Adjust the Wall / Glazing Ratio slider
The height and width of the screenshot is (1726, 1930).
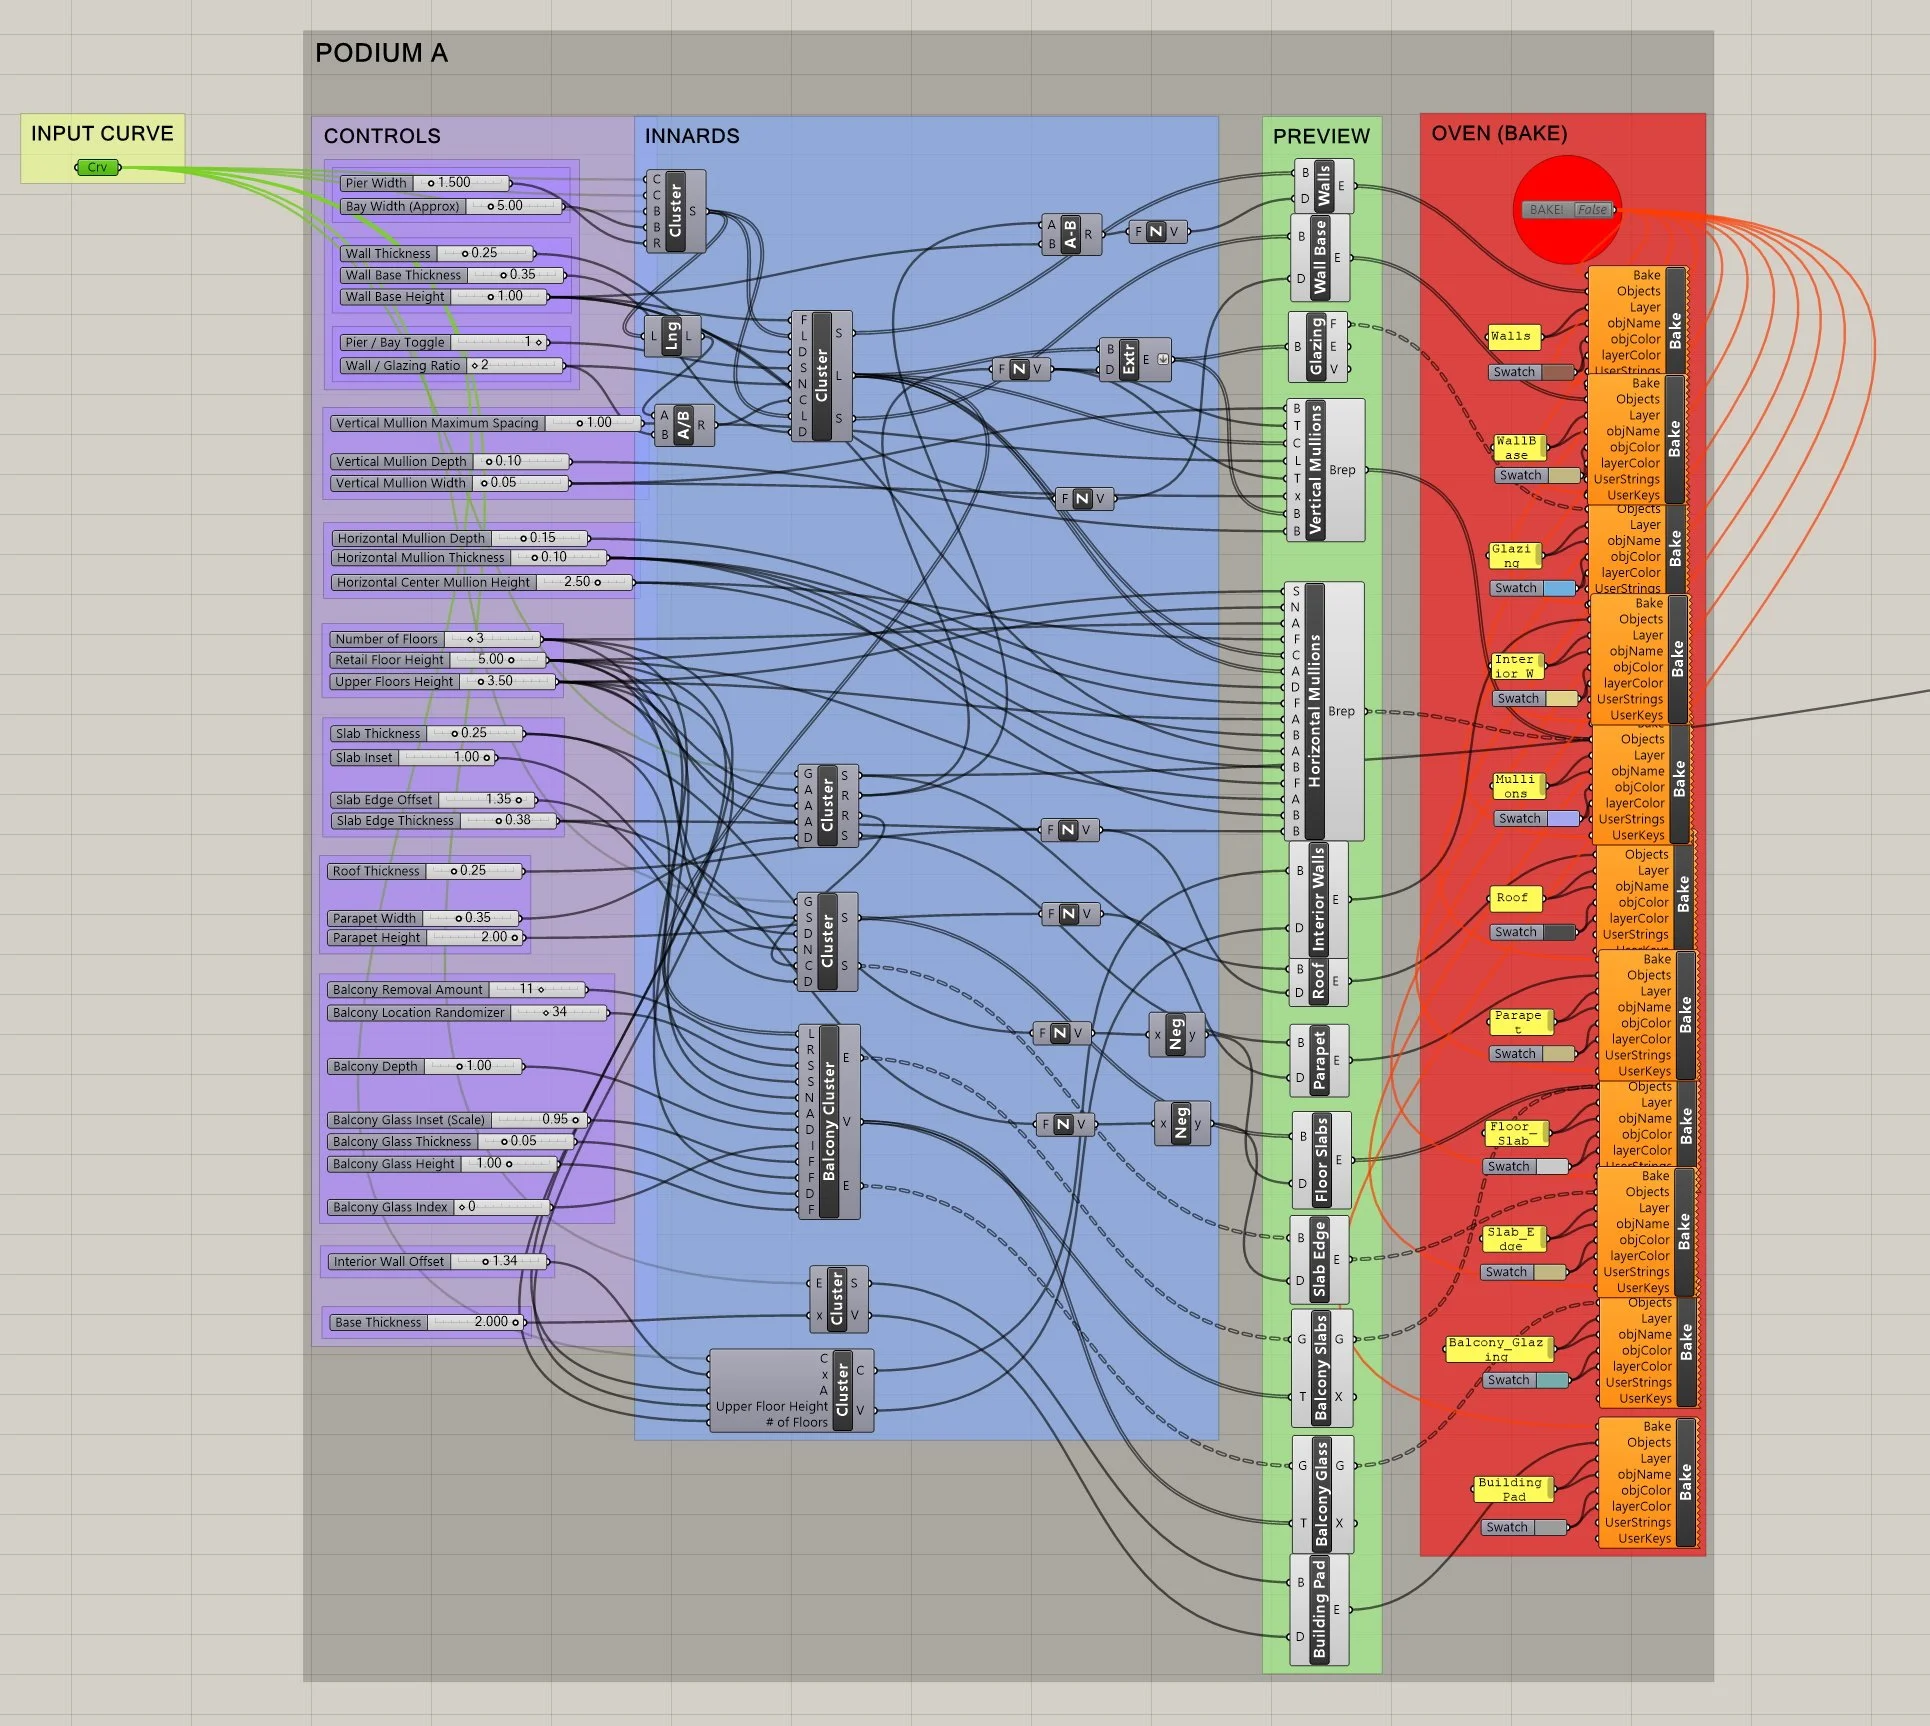pos(452,365)
